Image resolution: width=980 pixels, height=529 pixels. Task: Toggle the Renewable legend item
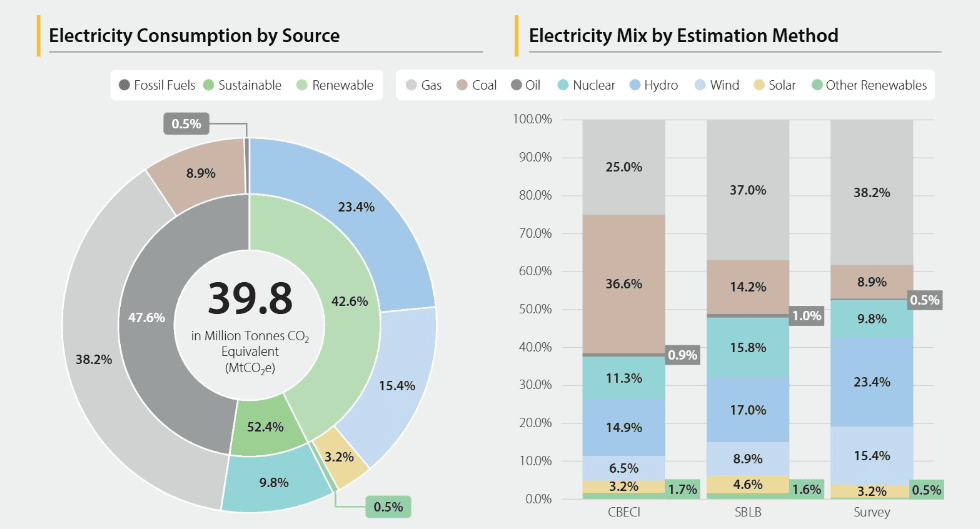pyautogui.click(x=335, y=85)
